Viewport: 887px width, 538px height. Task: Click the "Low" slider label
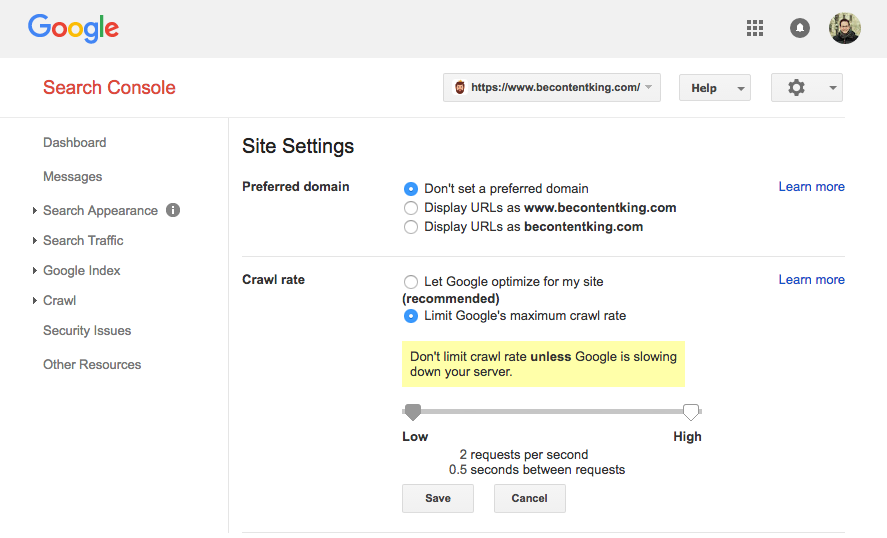[x=415, y=437]
